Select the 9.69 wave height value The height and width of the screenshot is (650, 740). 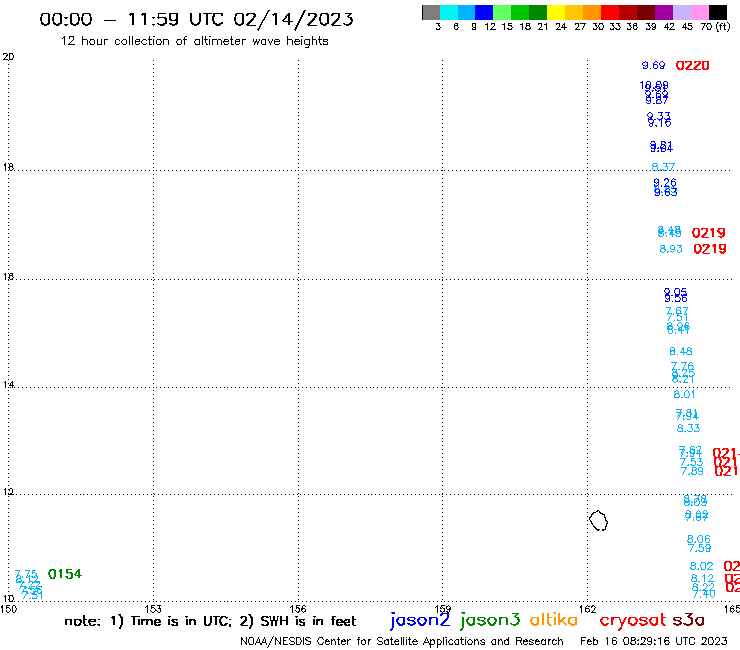(653, 66)
